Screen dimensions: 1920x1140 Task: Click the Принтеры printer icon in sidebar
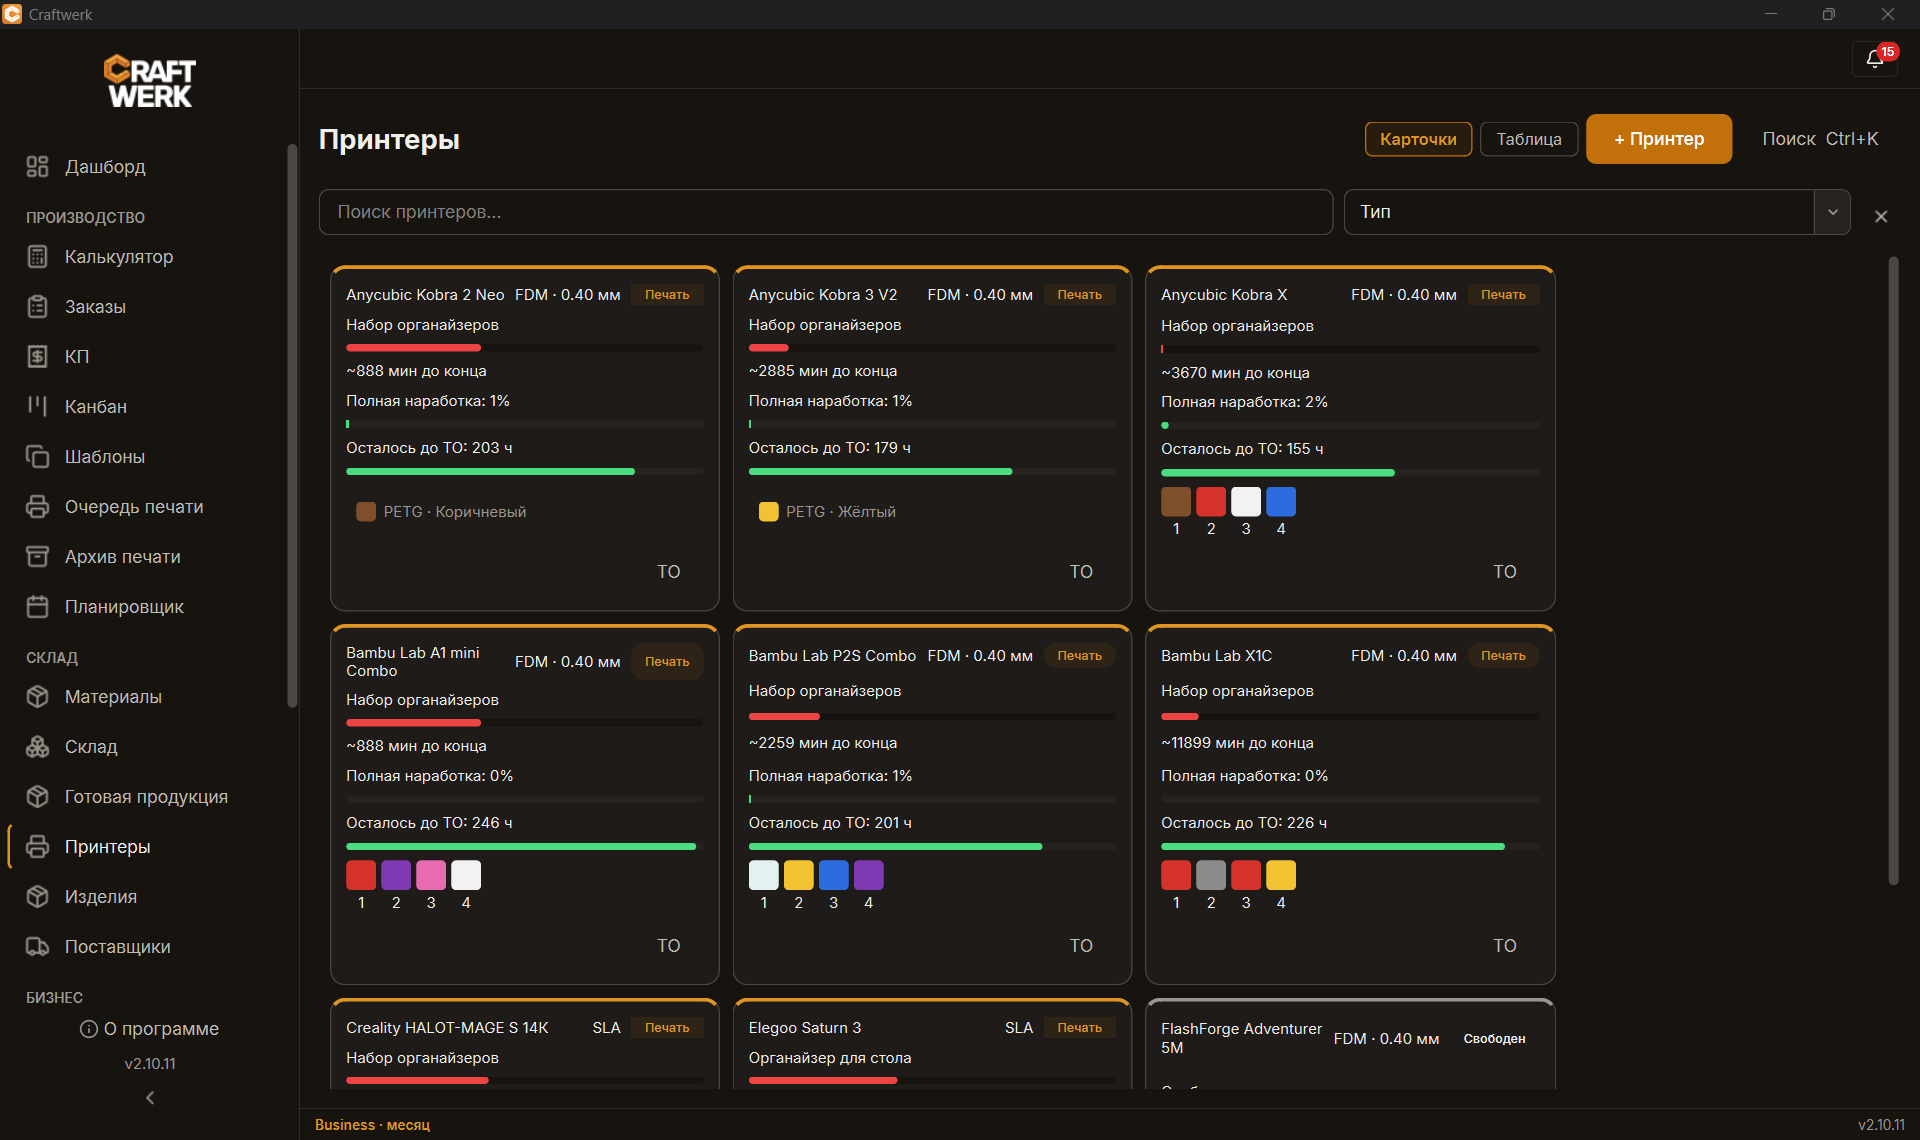(37, 847)
